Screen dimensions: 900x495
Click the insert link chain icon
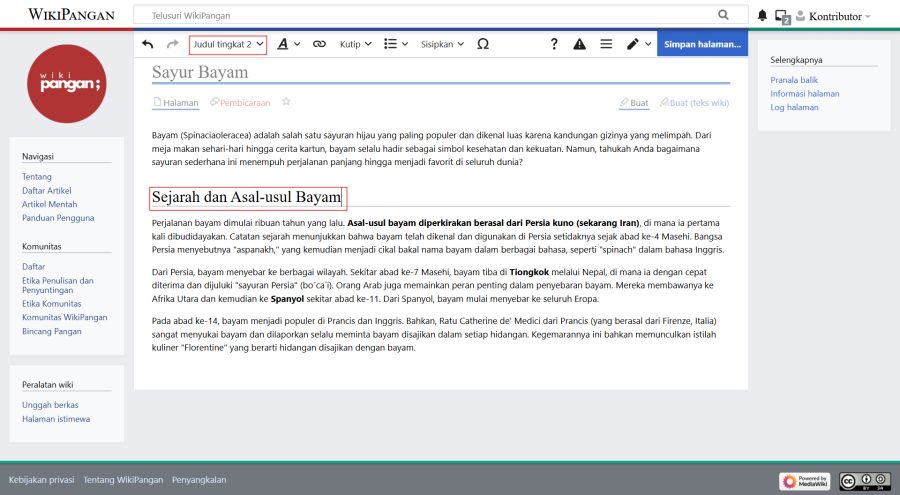319,44
